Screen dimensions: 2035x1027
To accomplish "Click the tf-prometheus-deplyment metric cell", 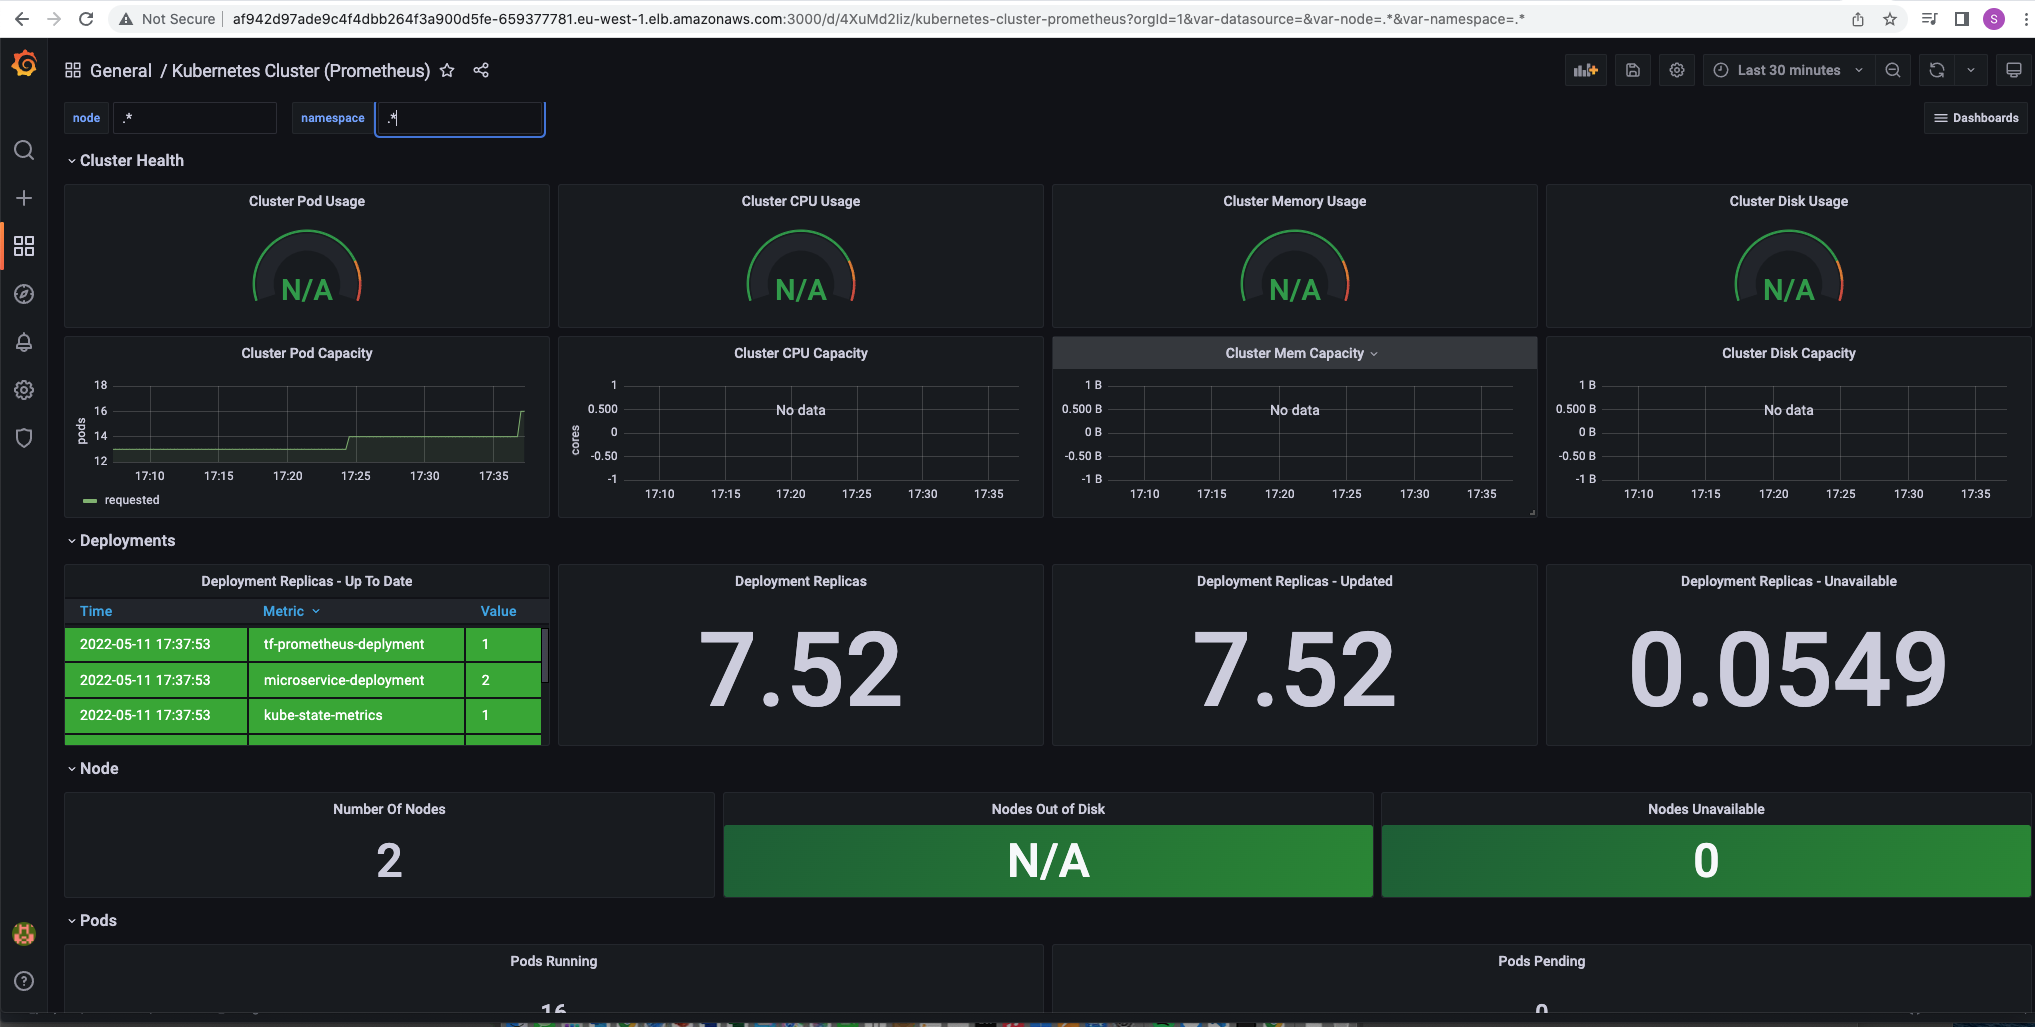I will click(356, 644).
